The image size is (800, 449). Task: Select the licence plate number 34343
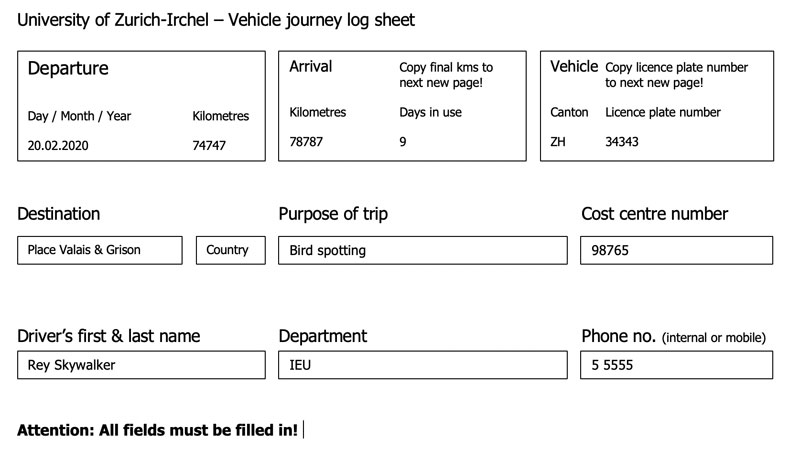[x=622, y=142]
